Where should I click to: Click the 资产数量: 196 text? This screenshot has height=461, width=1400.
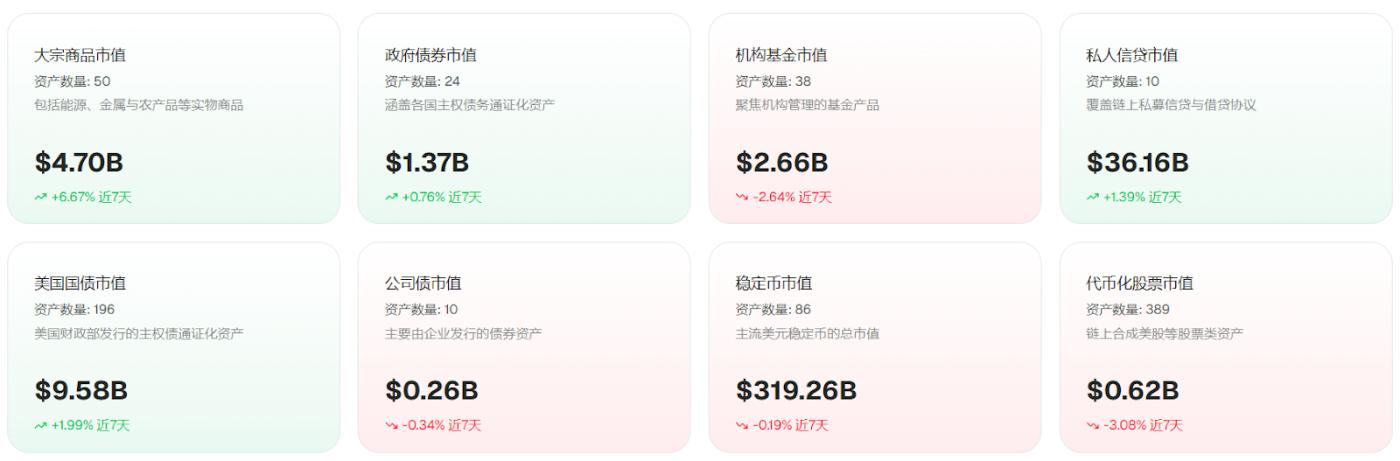point(74,309)
